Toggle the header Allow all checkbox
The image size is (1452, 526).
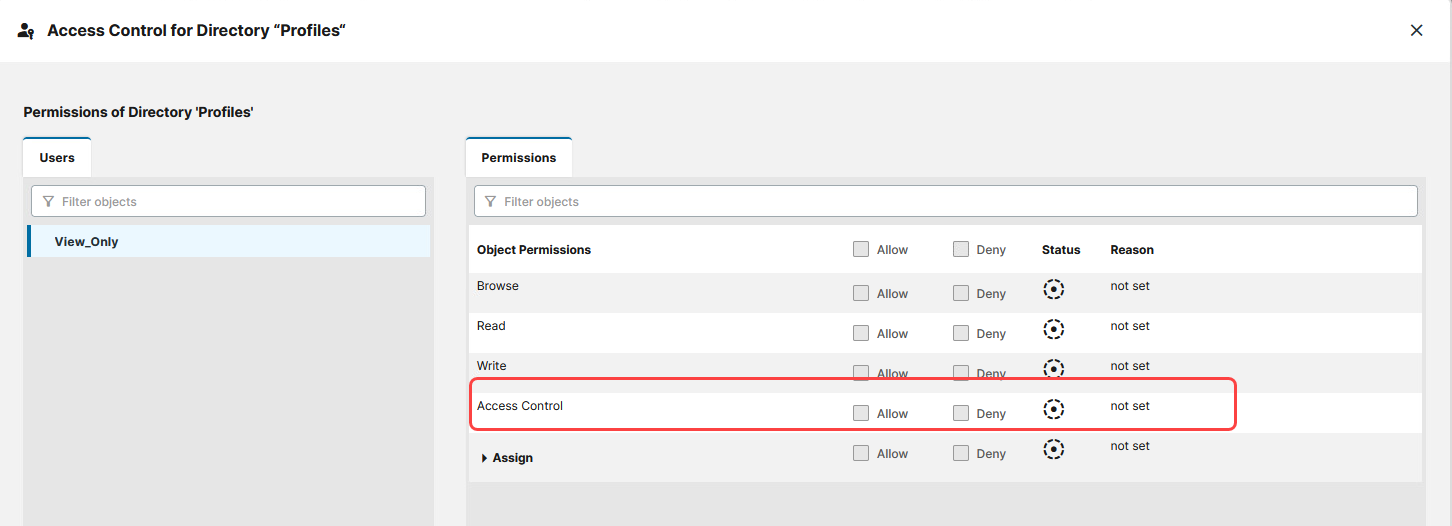861,249
